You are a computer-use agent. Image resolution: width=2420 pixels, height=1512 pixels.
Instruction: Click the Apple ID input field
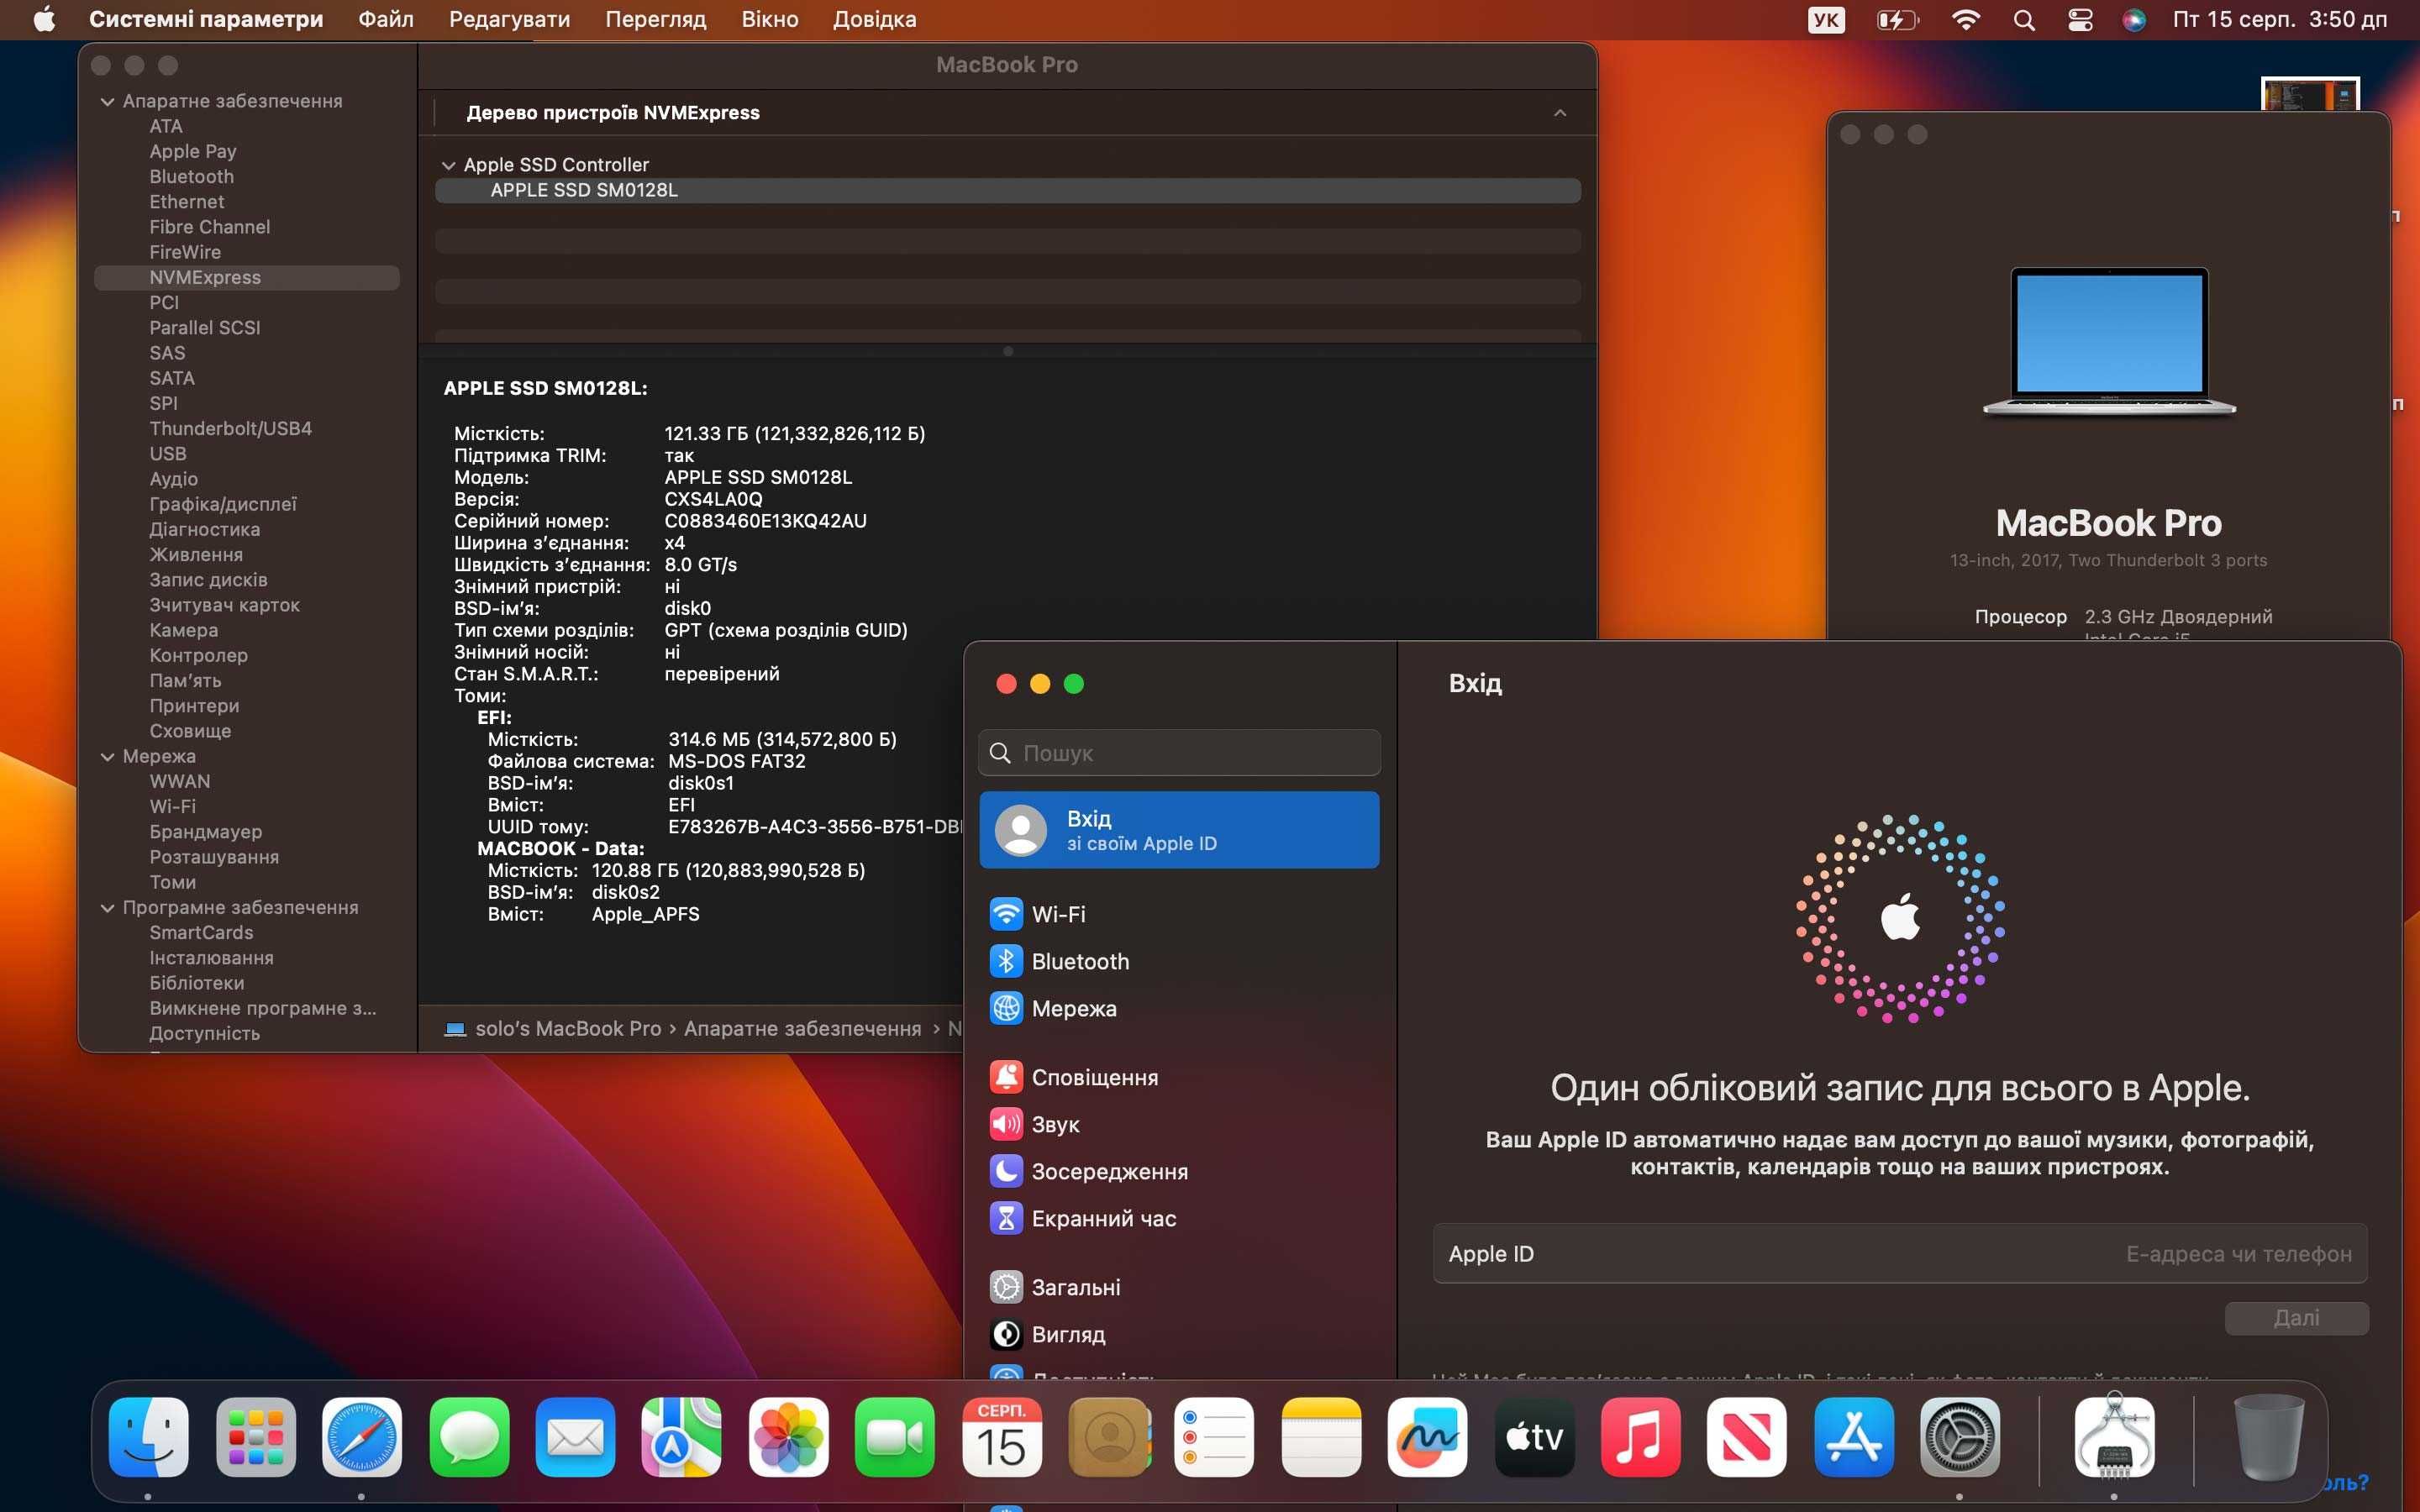pyautogui.click(x=1899, y=1253)
